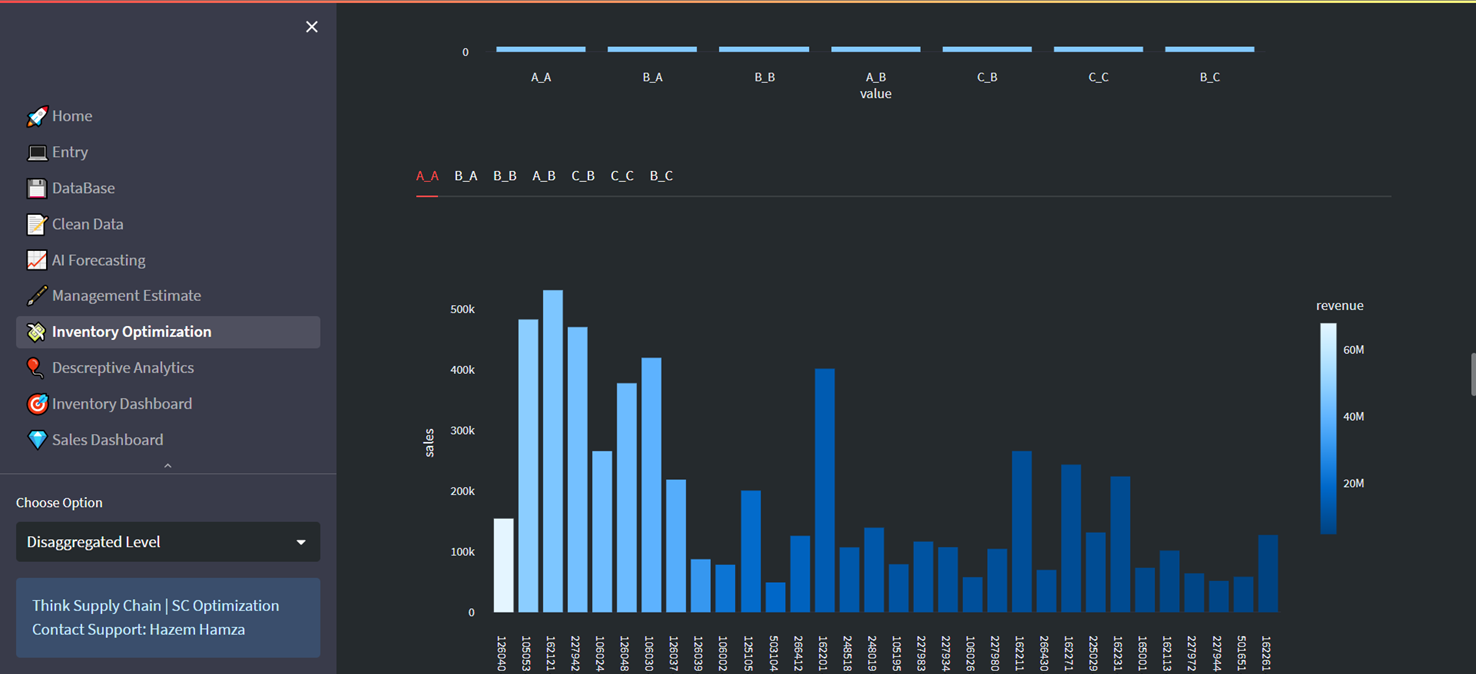Click the target icon for Inventory Dashboard
1476x674 pixels.
coord(37,404)
